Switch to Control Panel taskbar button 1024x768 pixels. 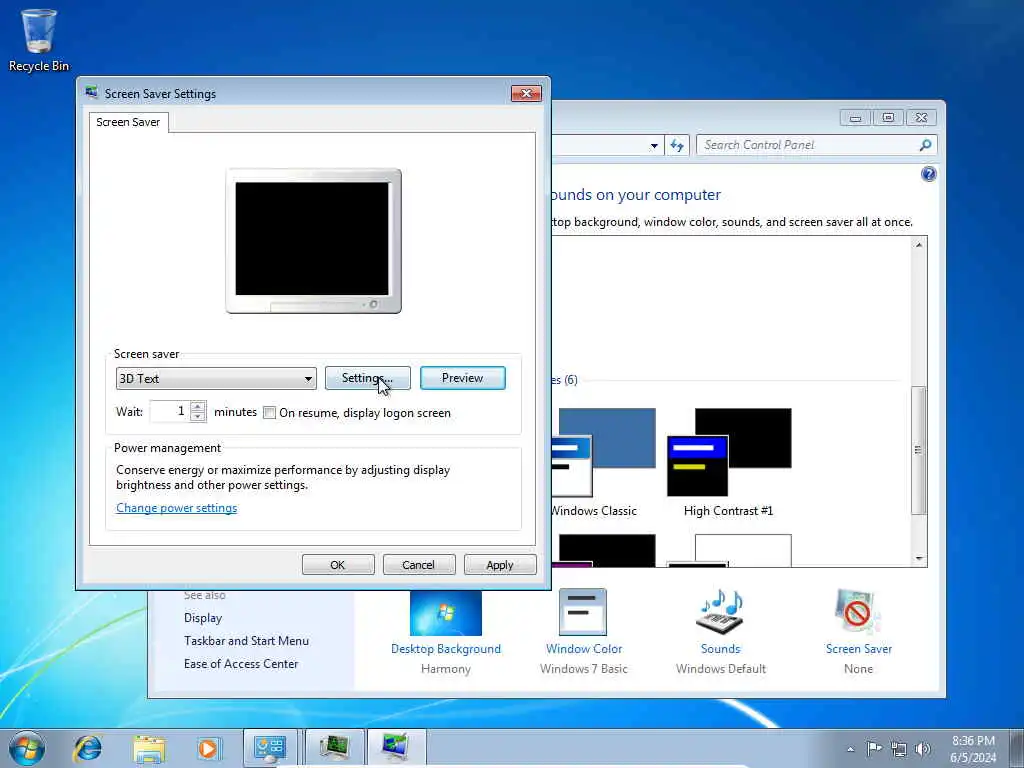pos(270,748)
